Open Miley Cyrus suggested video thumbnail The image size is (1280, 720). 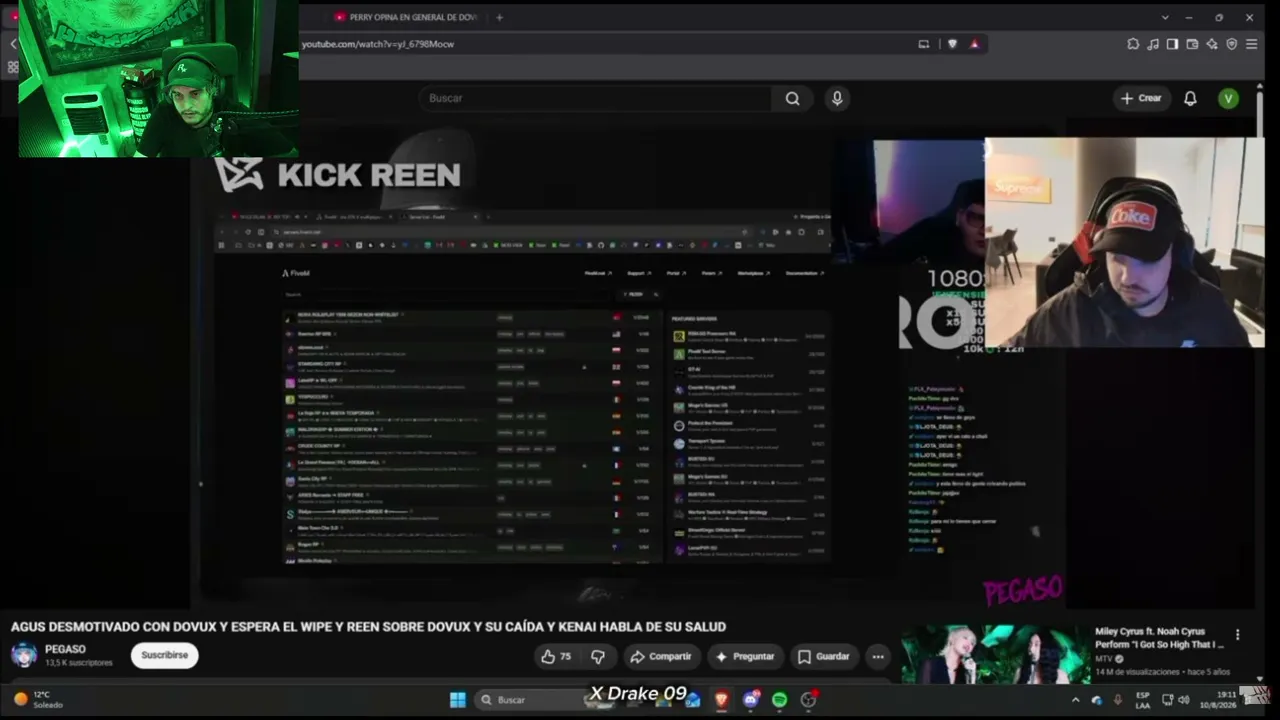995,654
